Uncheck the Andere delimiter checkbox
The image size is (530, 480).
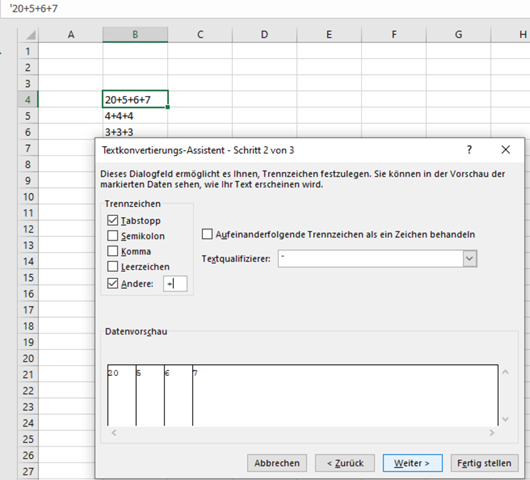(113, 283)
